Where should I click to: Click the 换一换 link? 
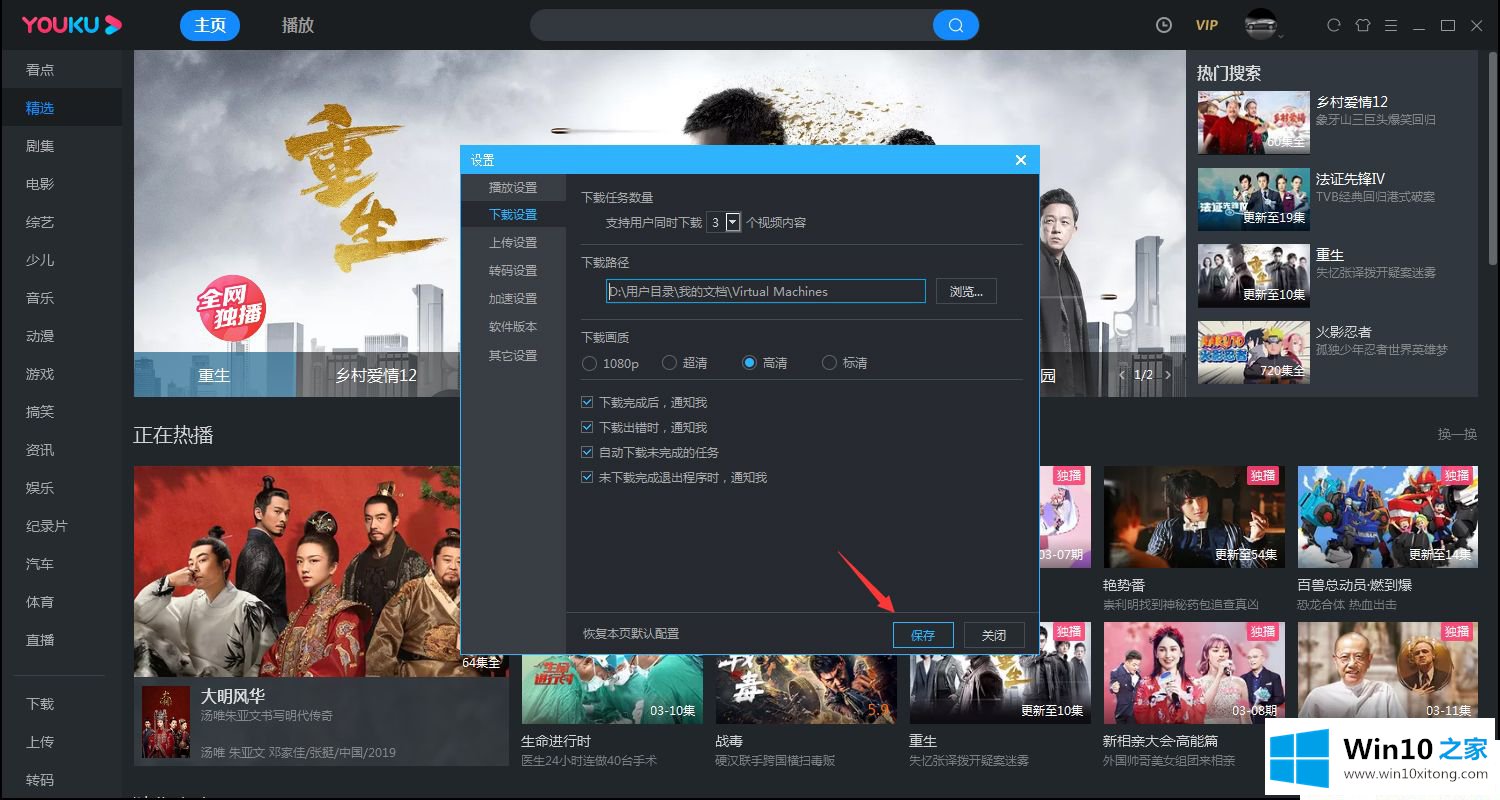pos(1457,434)
